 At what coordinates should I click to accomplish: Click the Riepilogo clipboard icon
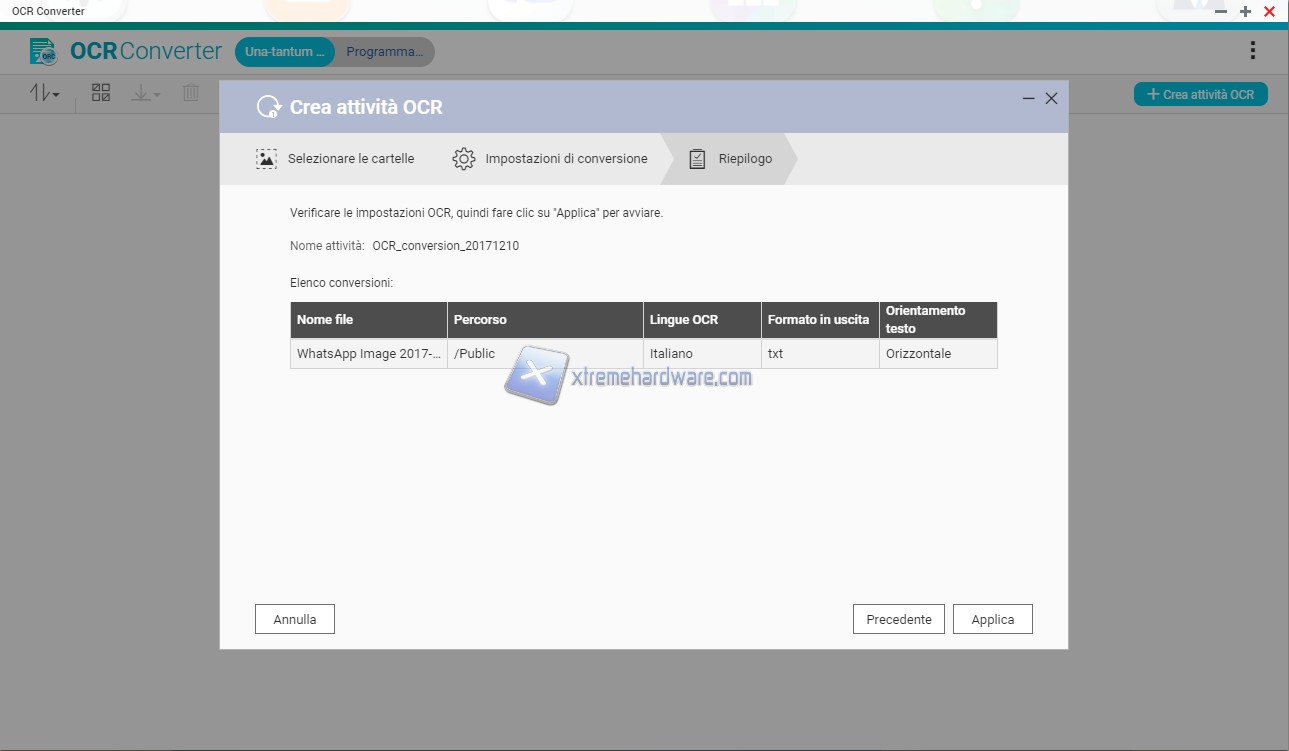click(x=697, y=159)
